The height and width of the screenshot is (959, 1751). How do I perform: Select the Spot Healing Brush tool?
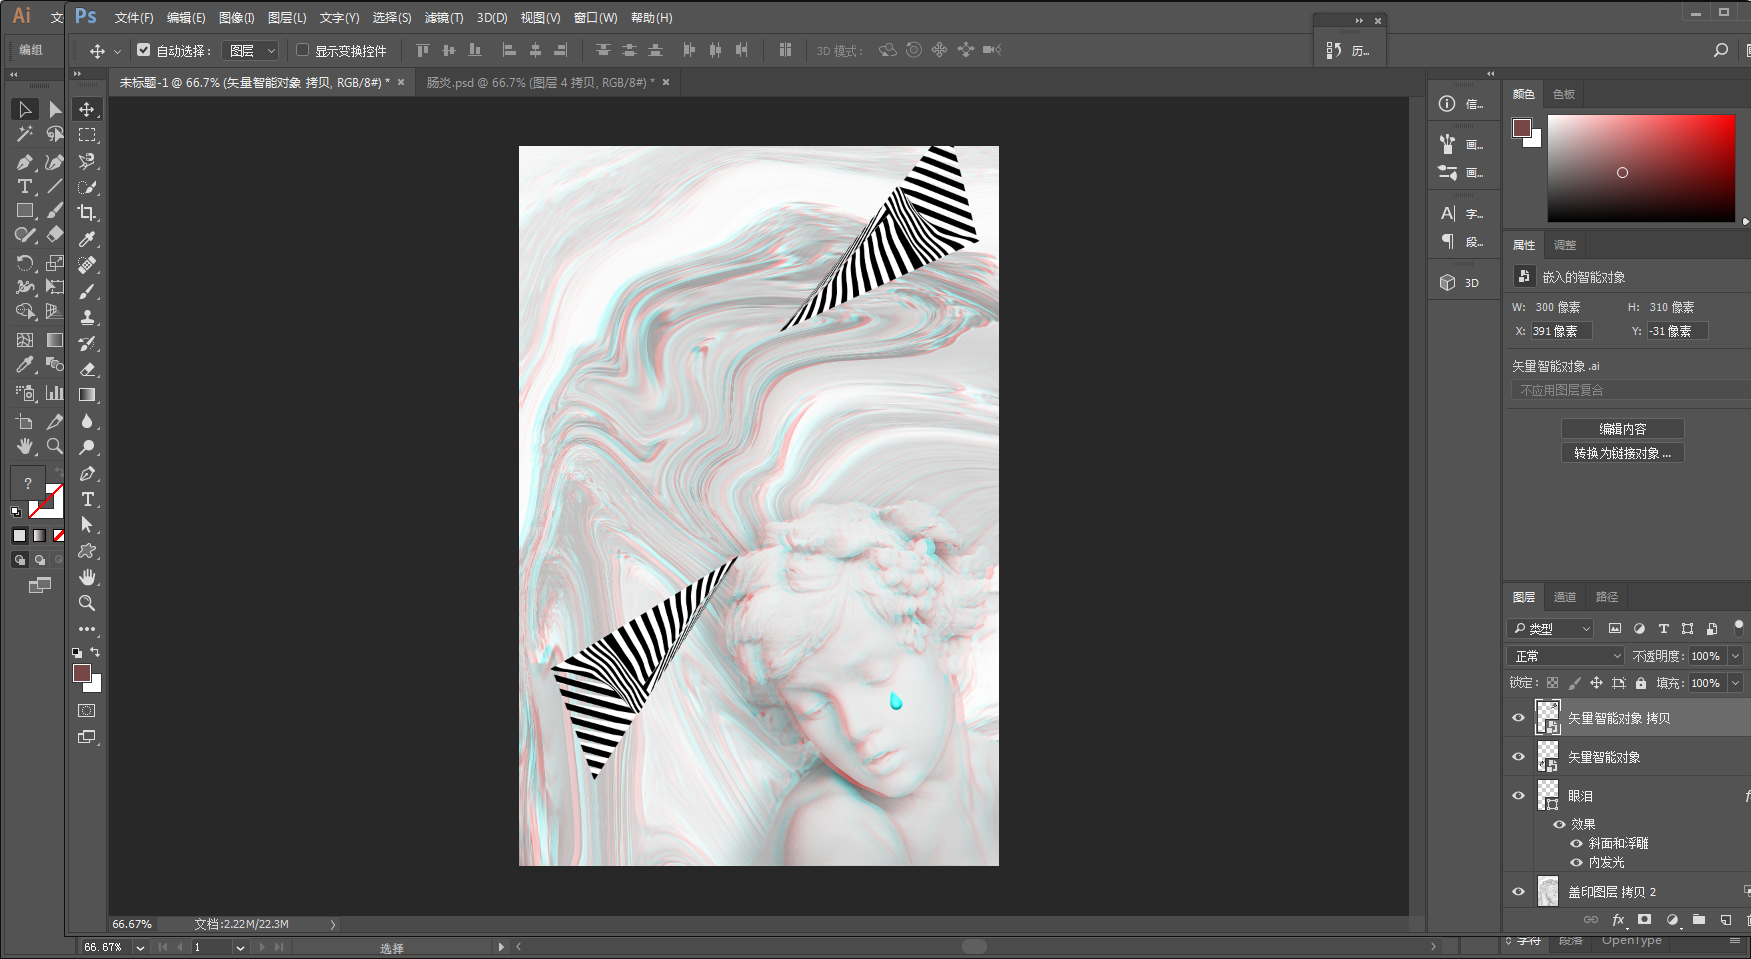pos(87,265)
